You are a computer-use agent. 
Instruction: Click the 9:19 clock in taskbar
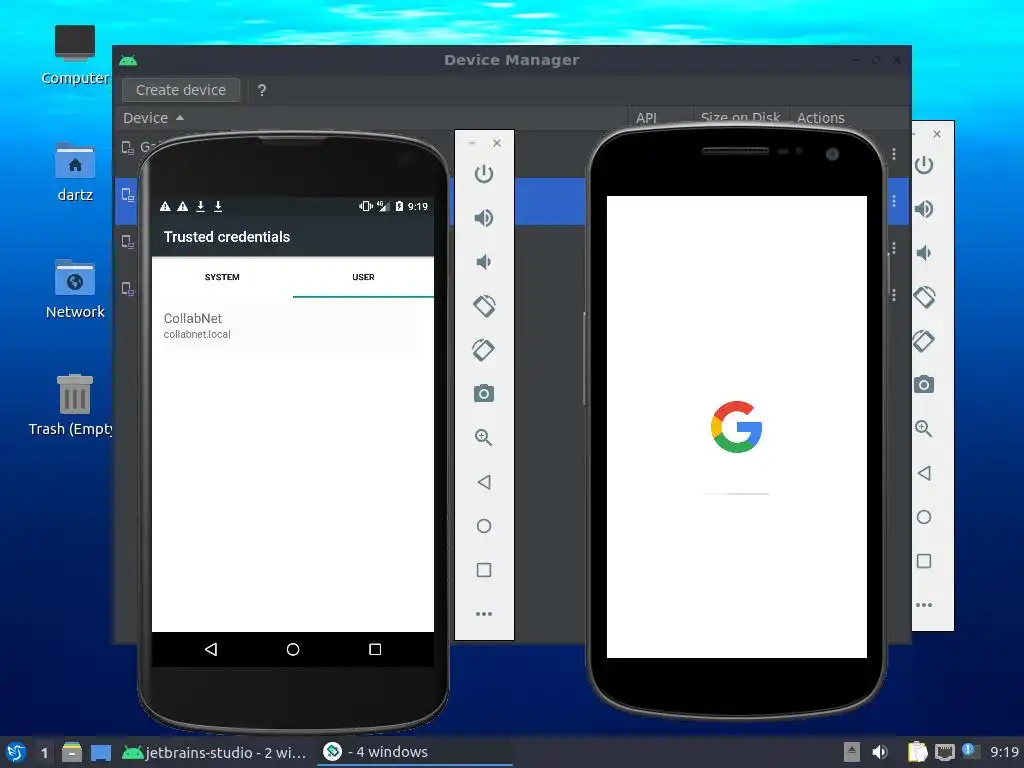point(1004,752)
